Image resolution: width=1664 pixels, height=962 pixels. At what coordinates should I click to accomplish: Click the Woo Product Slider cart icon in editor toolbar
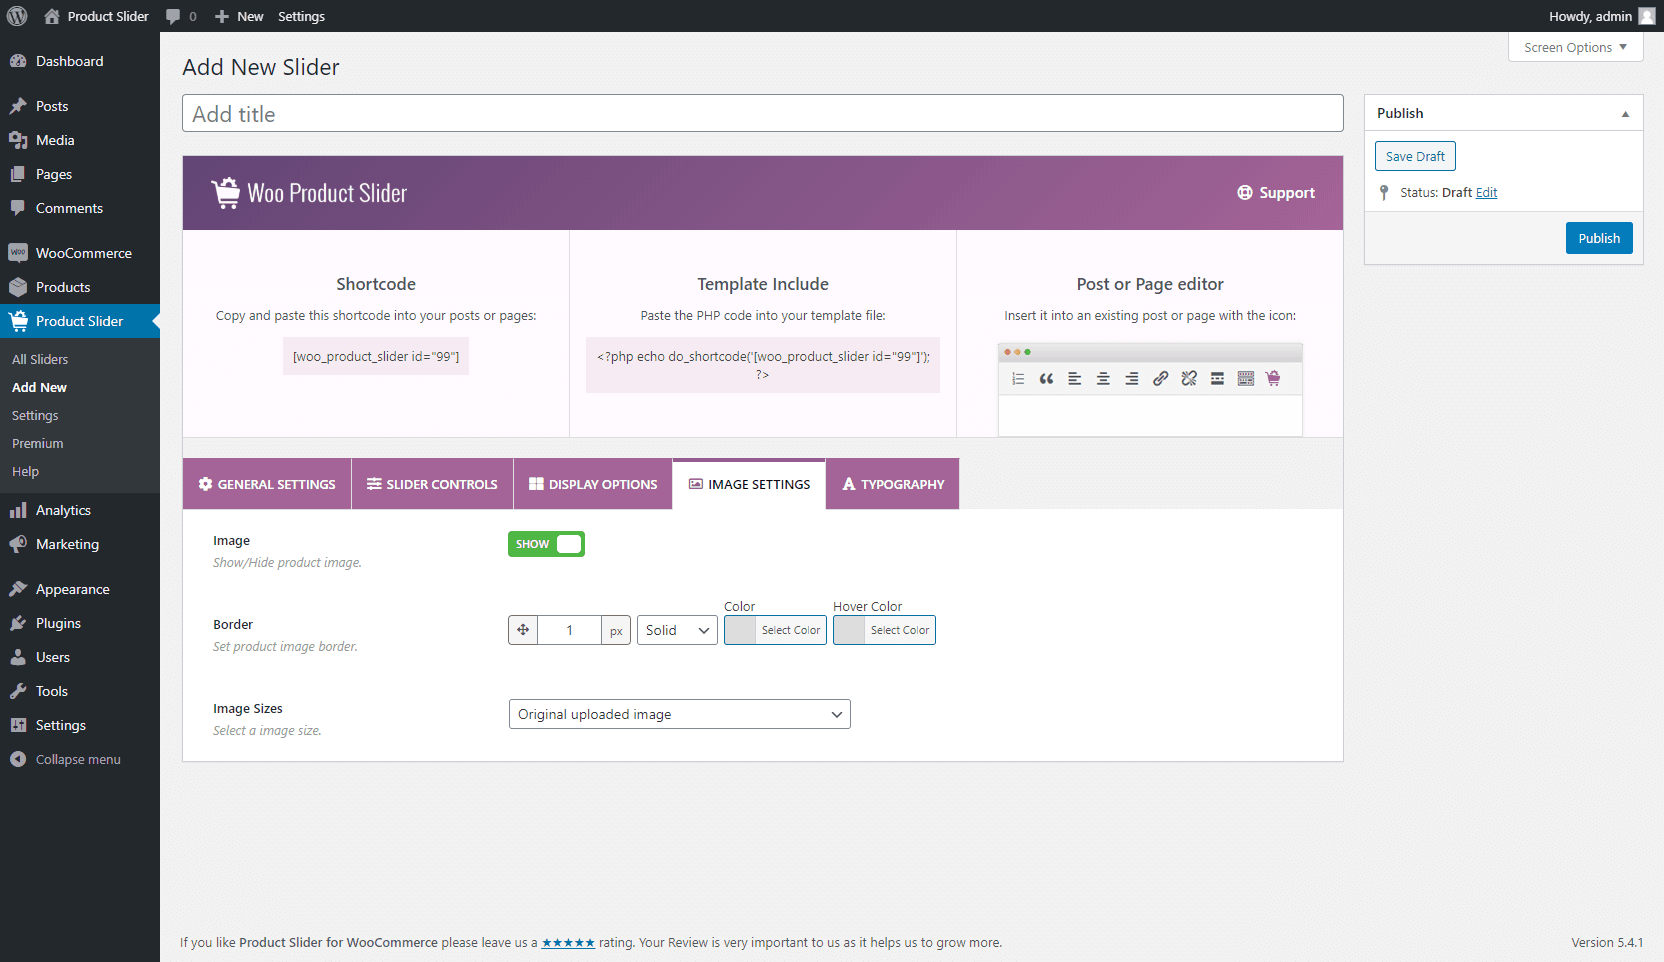click(x=1273, y=378)
